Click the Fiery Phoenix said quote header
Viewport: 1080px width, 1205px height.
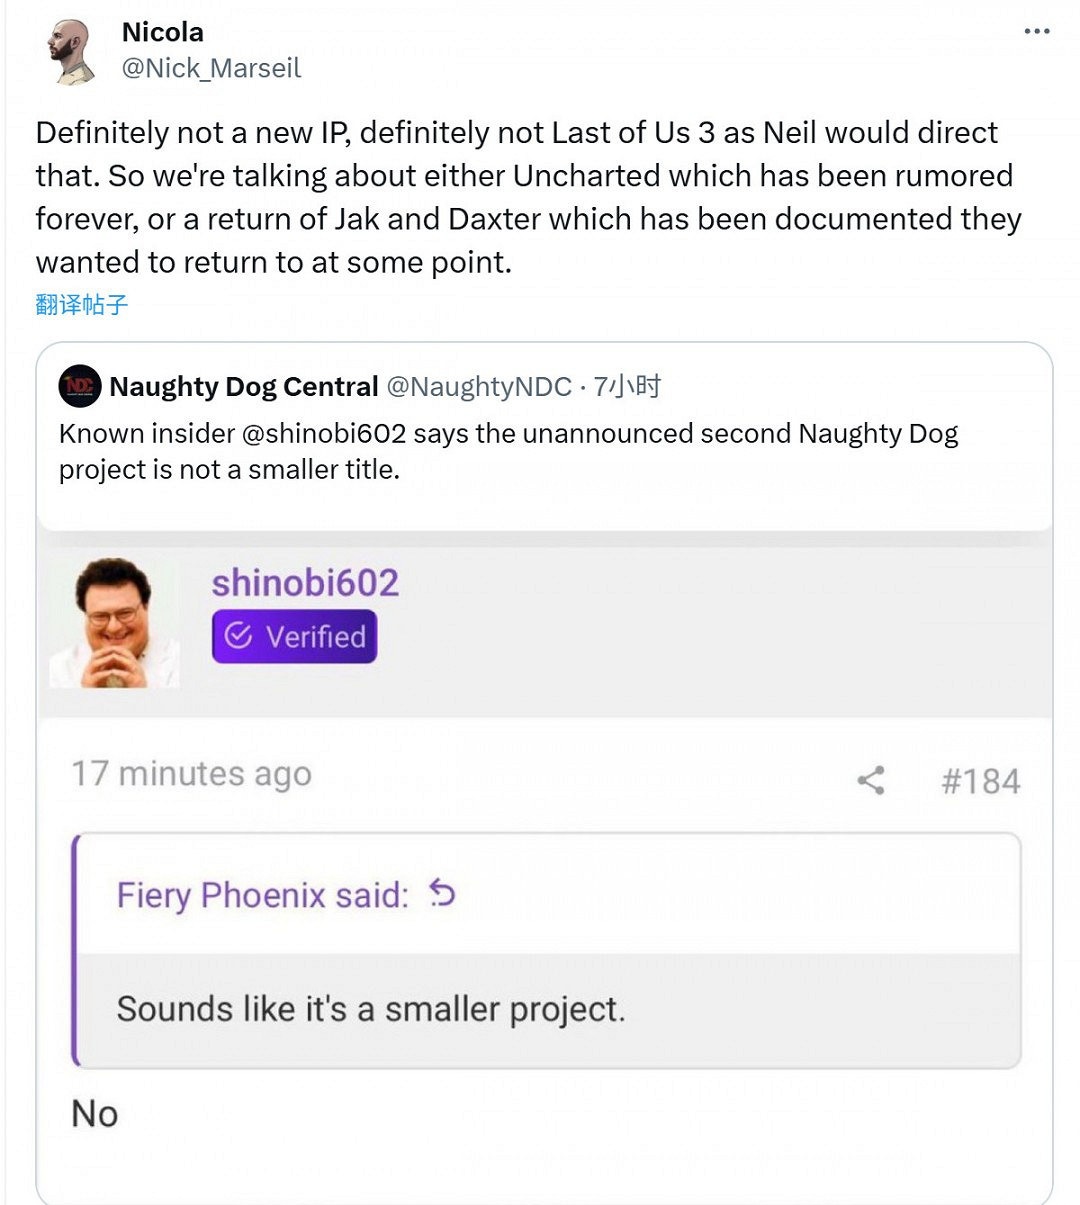263,895
